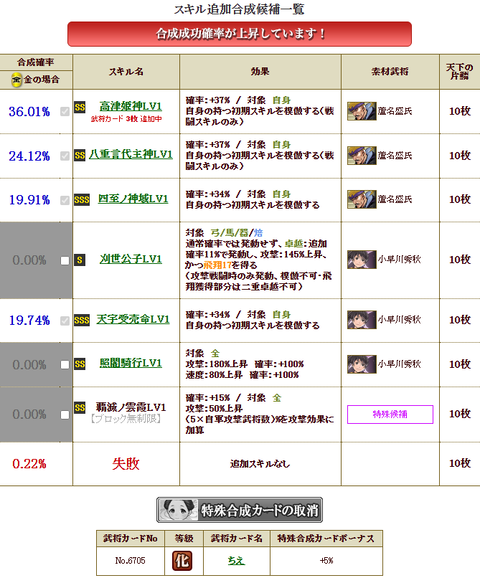The height and width of the screenshot is (578, 480).
Task: Click the スキル追加合成候補一覧 title
Action: tap(239, 9)
